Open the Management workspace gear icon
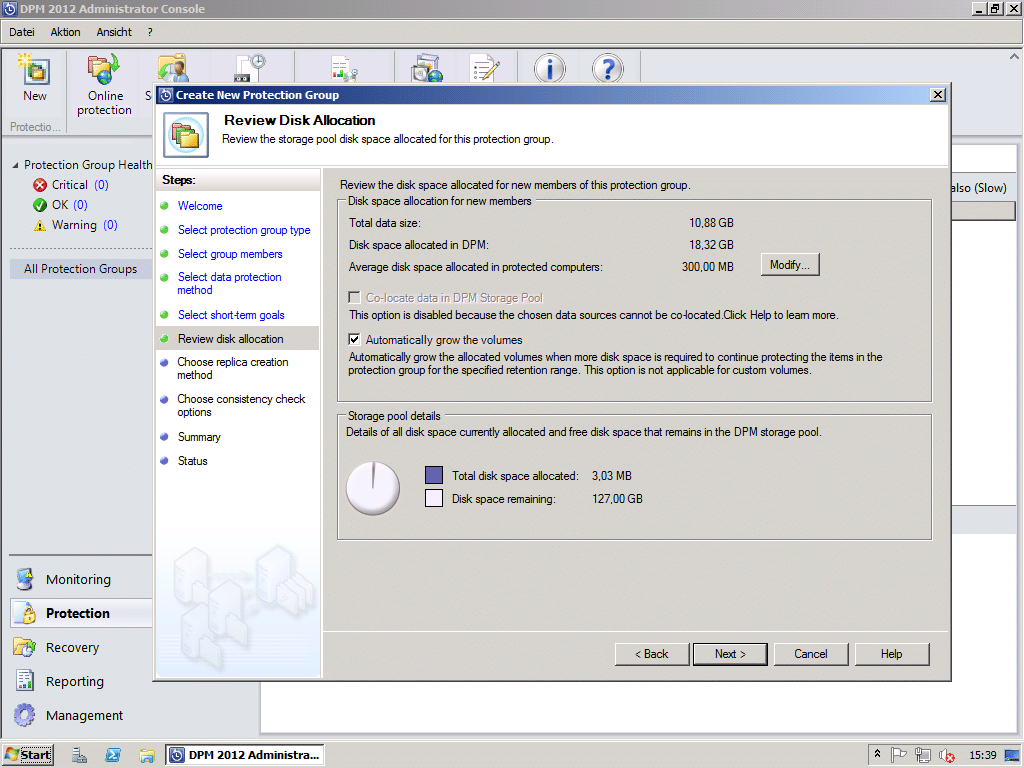1024x768 pixels. point(25,715)
